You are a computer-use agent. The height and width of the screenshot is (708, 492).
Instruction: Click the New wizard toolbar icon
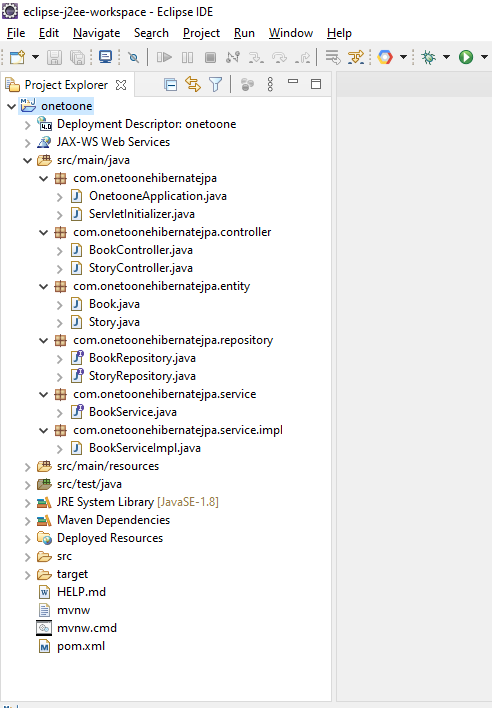pos(17,57)
